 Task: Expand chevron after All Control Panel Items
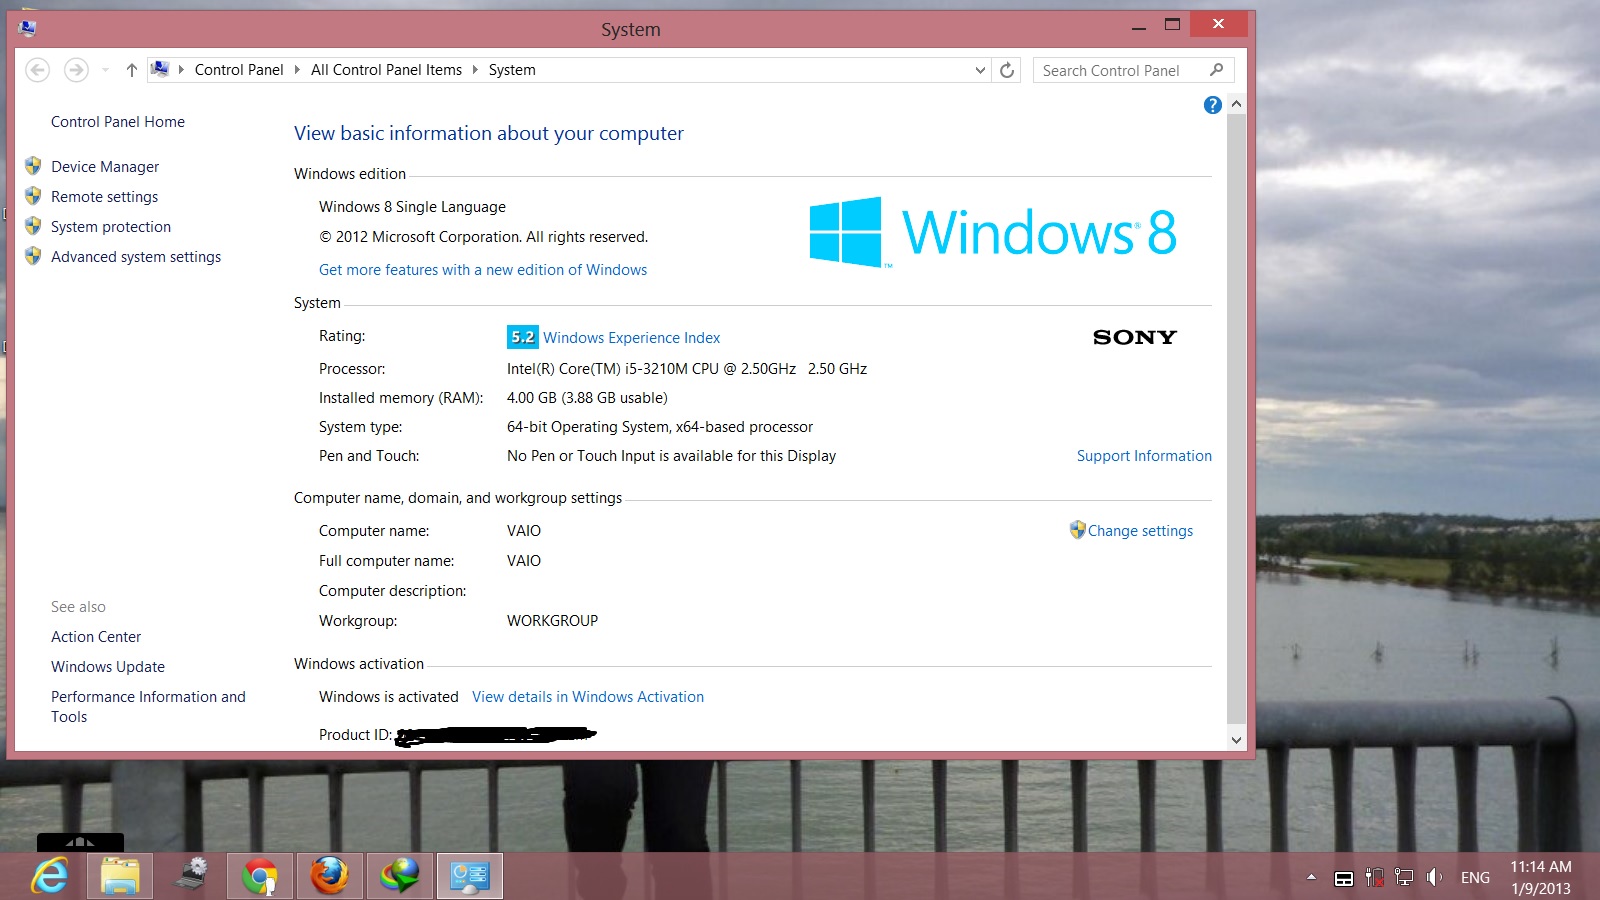point(475,70)
